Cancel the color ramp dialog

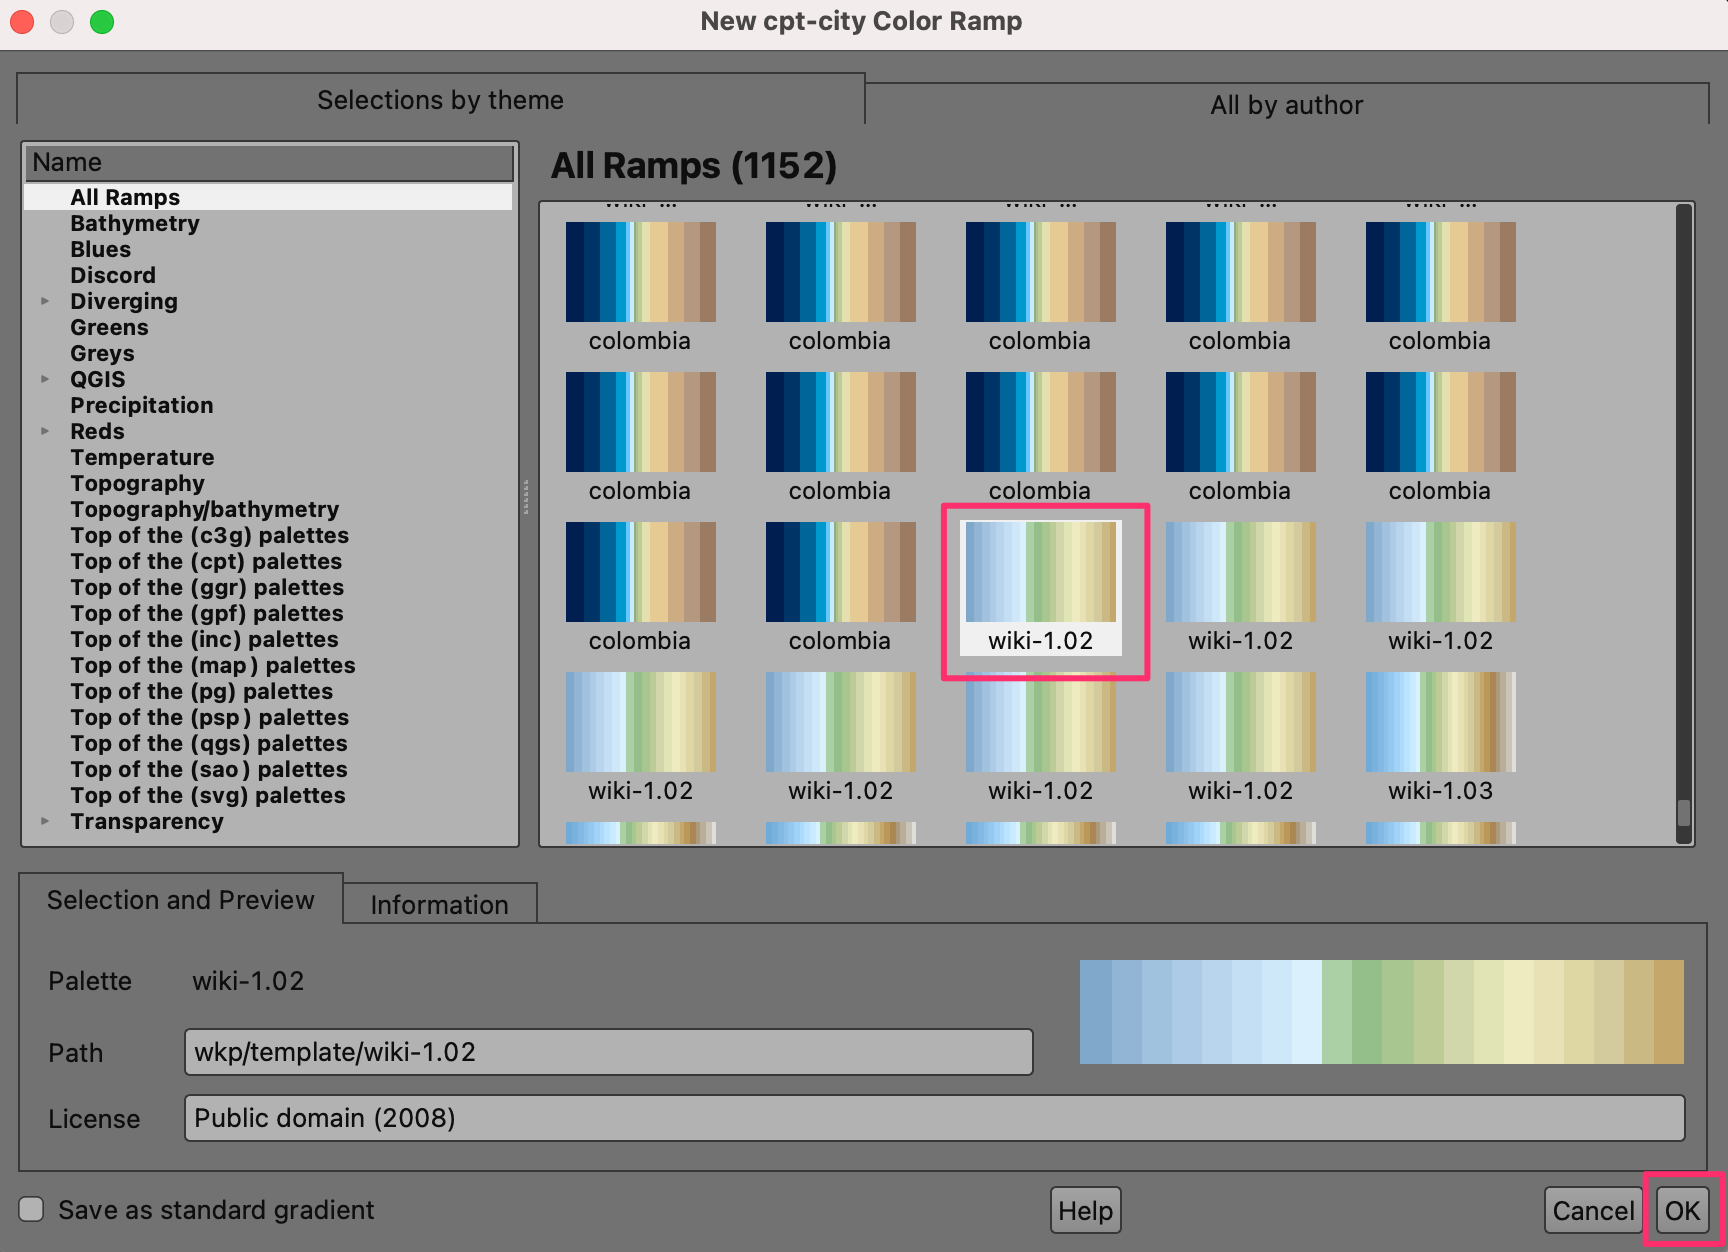[1592, 1211]
